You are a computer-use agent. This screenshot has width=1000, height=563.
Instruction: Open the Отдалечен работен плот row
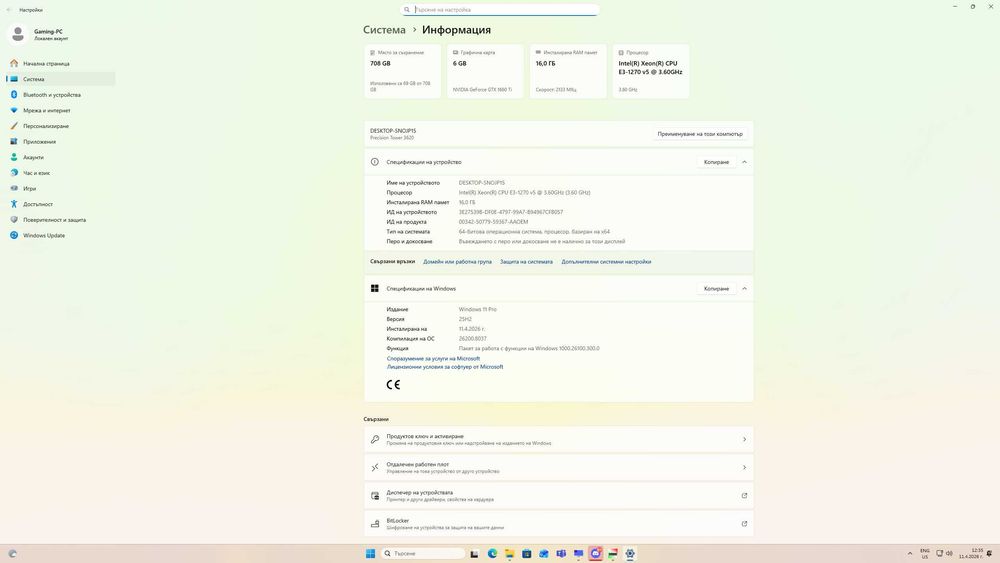(559, 467)
